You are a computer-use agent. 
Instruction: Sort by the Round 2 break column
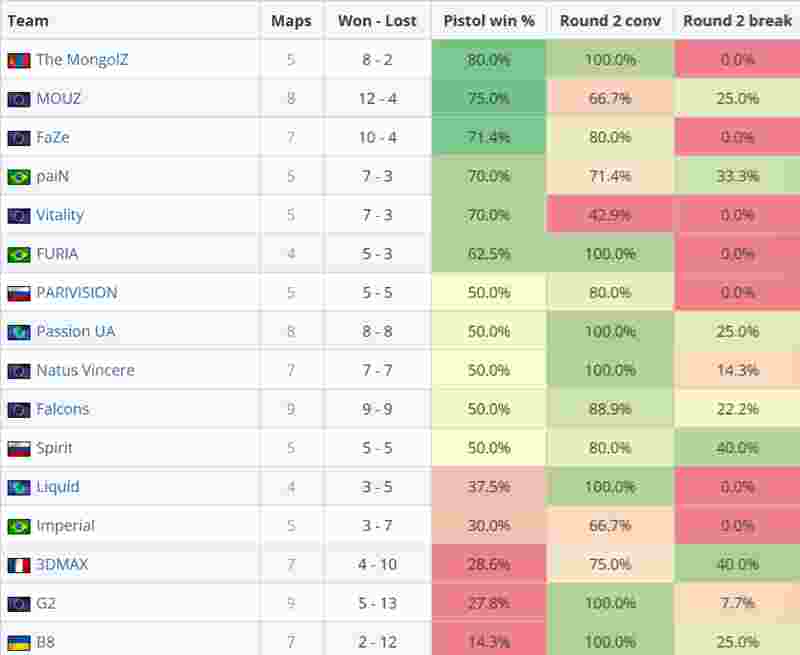(x=737, y=21)
